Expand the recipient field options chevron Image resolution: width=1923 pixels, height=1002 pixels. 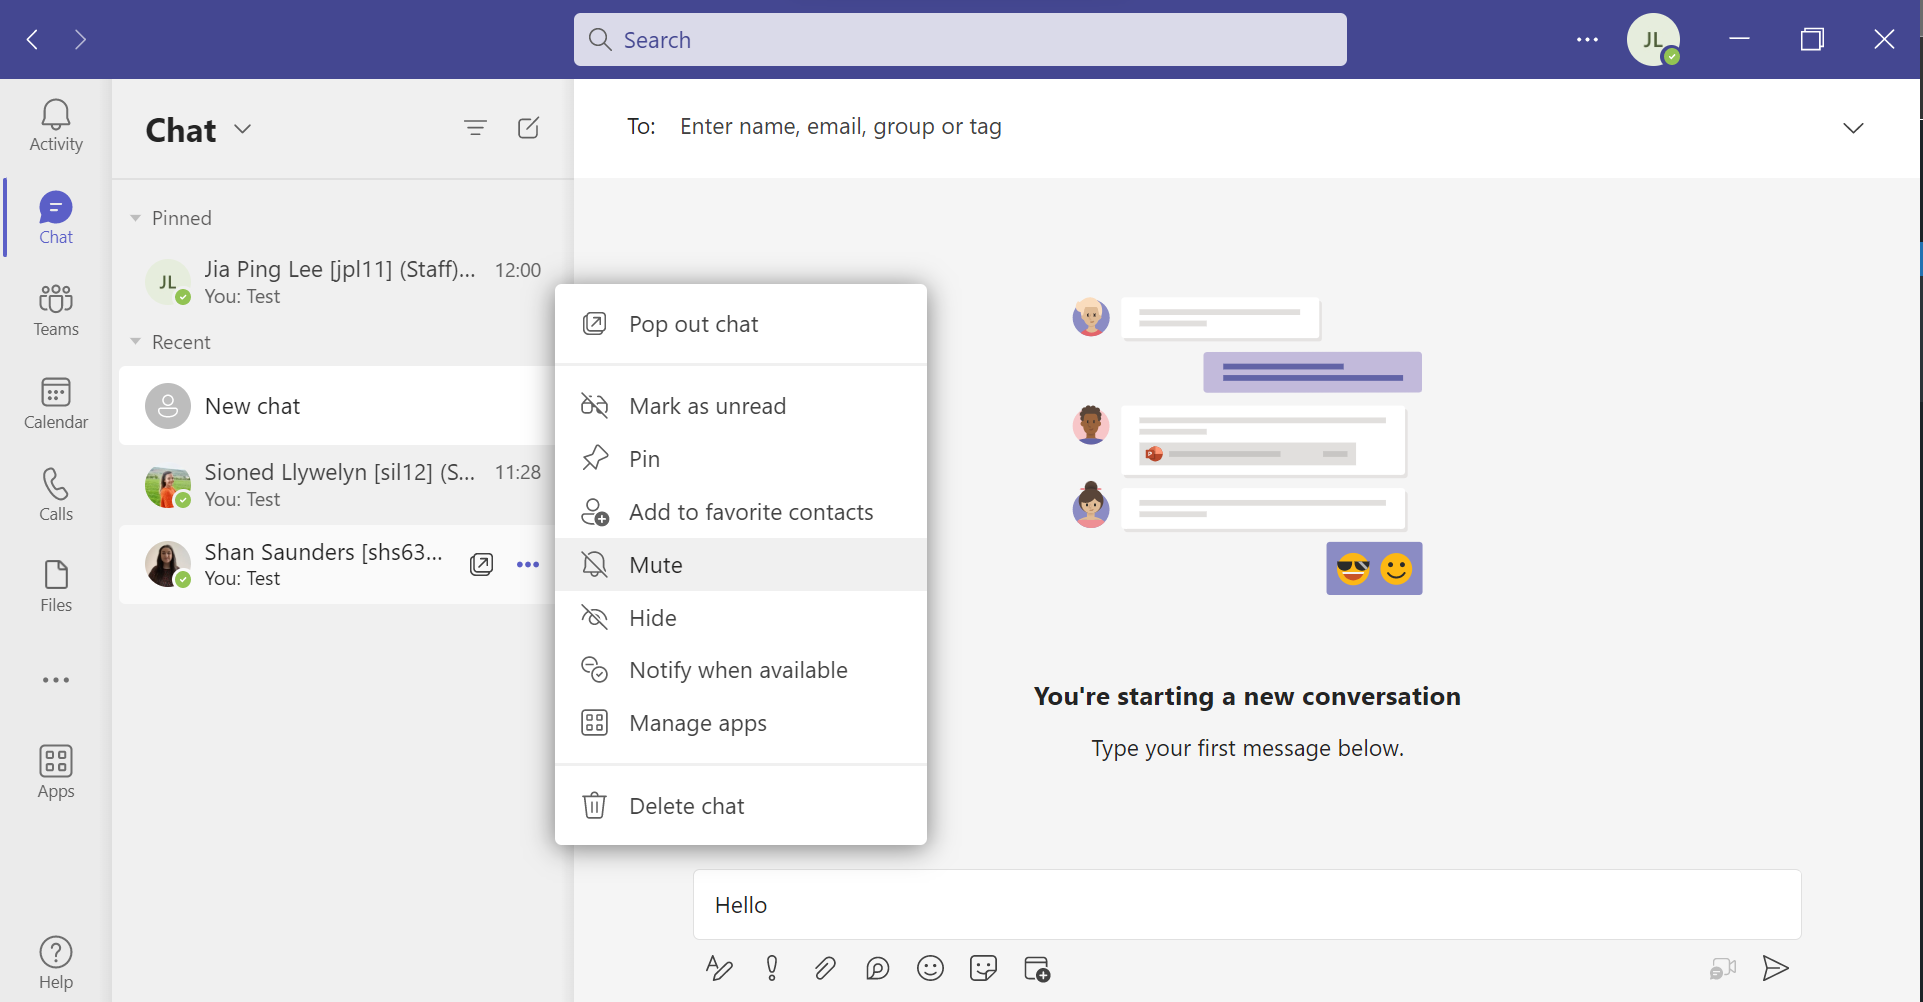coord(1853,128)
